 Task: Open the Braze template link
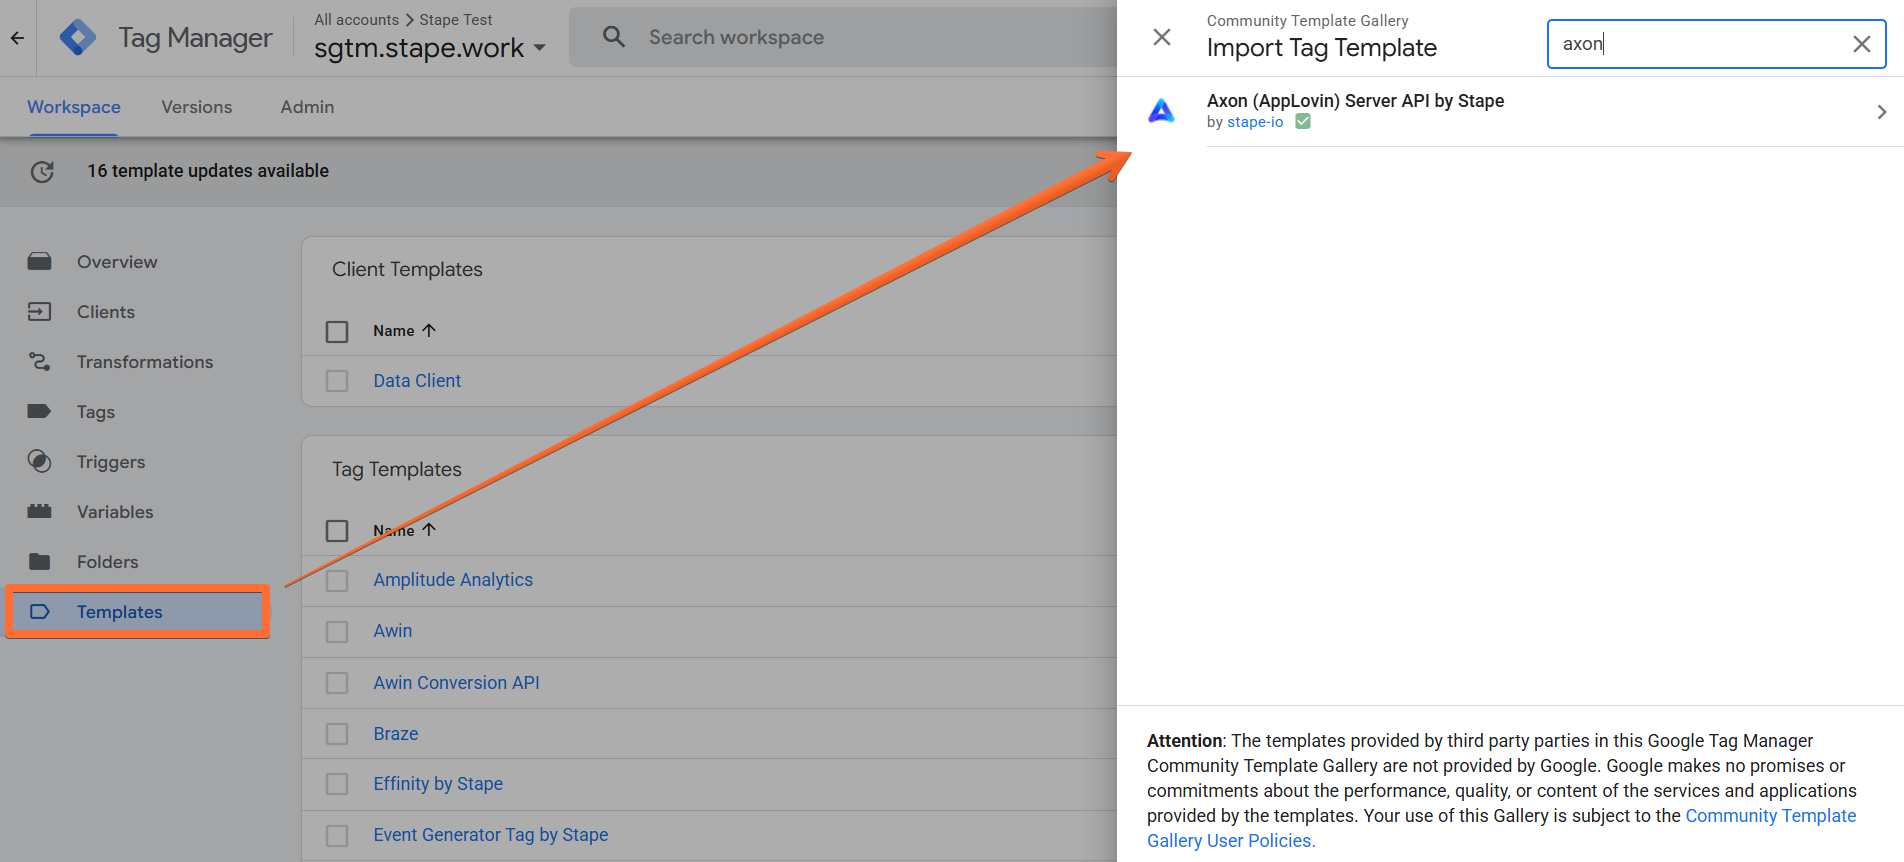point(396,734)
